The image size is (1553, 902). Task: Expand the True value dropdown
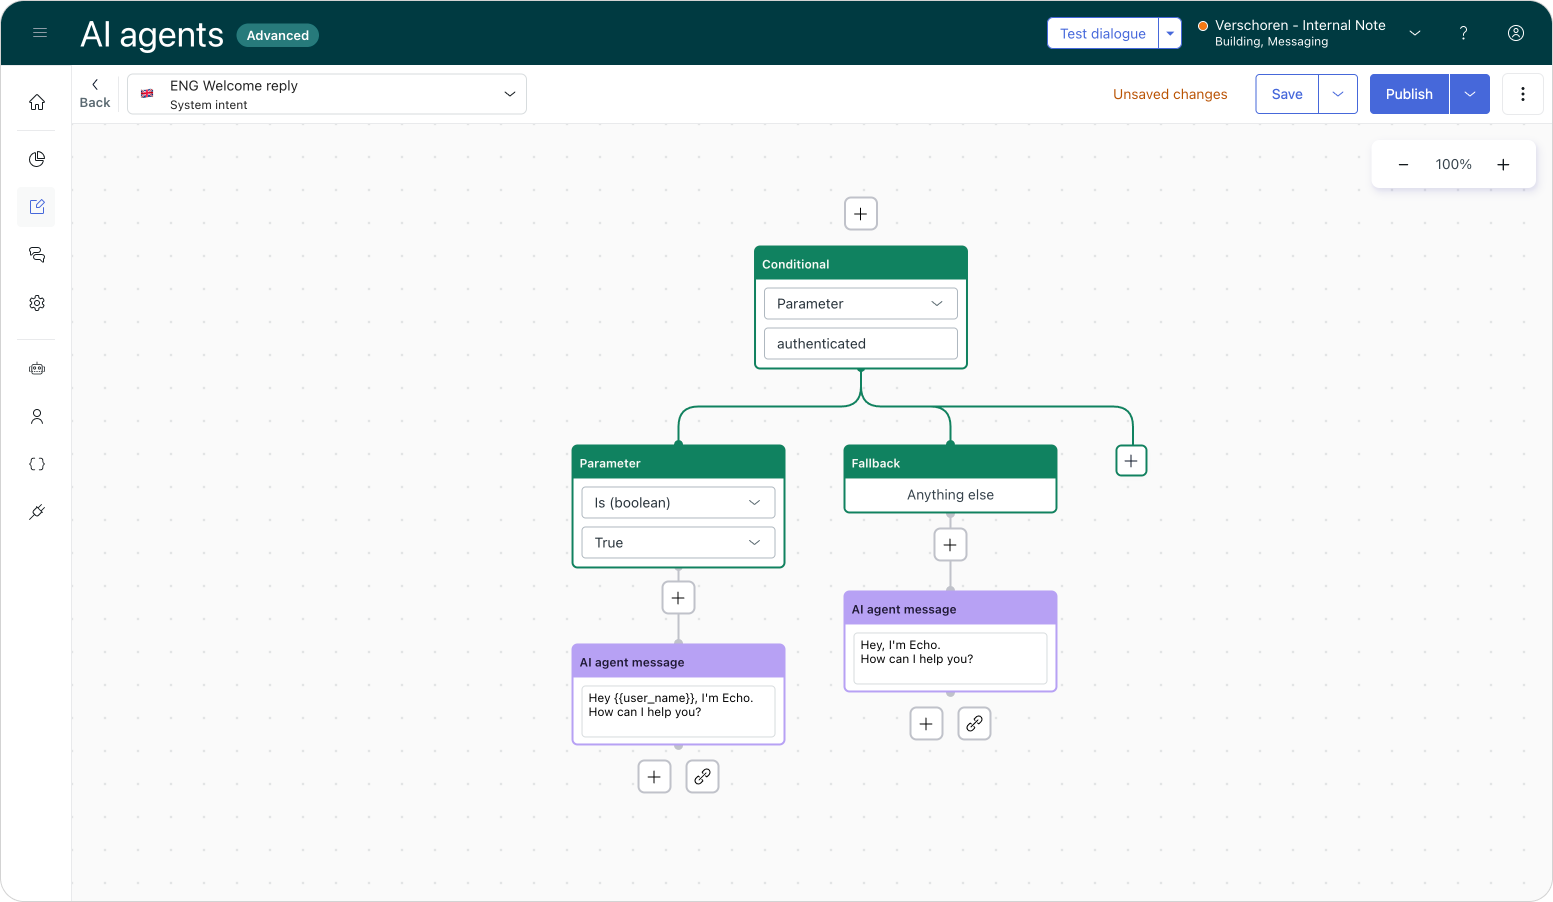click(x=678, y=542)
